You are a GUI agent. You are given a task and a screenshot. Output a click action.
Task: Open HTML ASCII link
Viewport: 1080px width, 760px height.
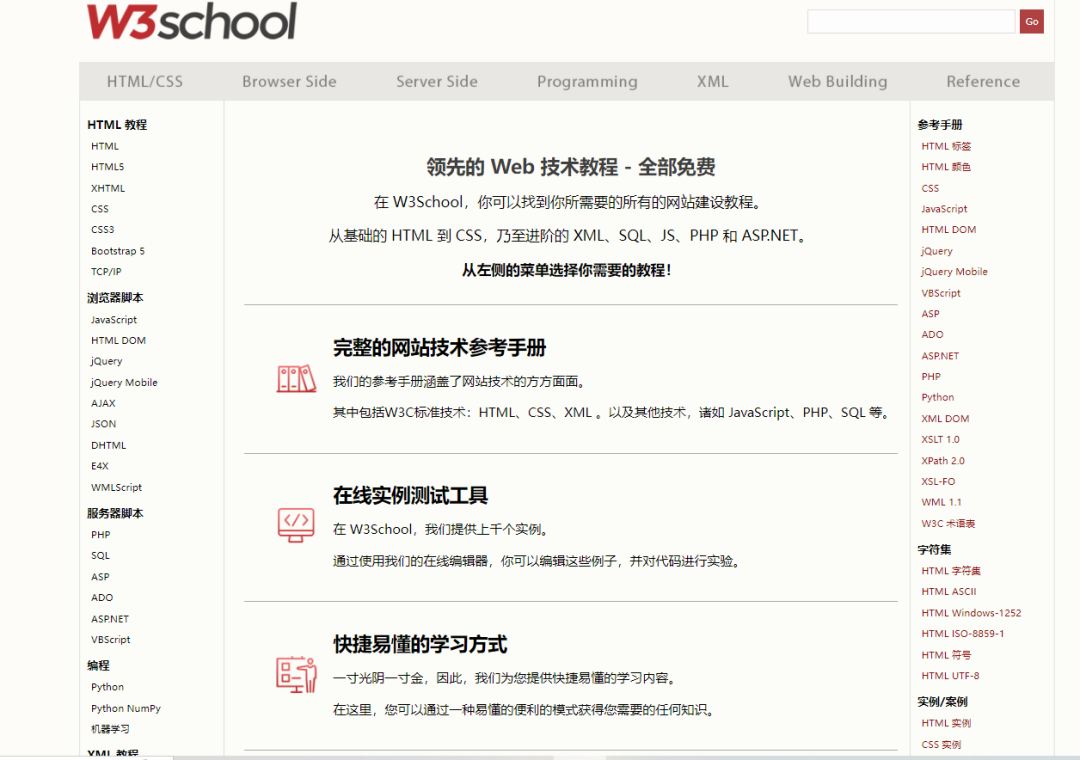click(948, 591)
